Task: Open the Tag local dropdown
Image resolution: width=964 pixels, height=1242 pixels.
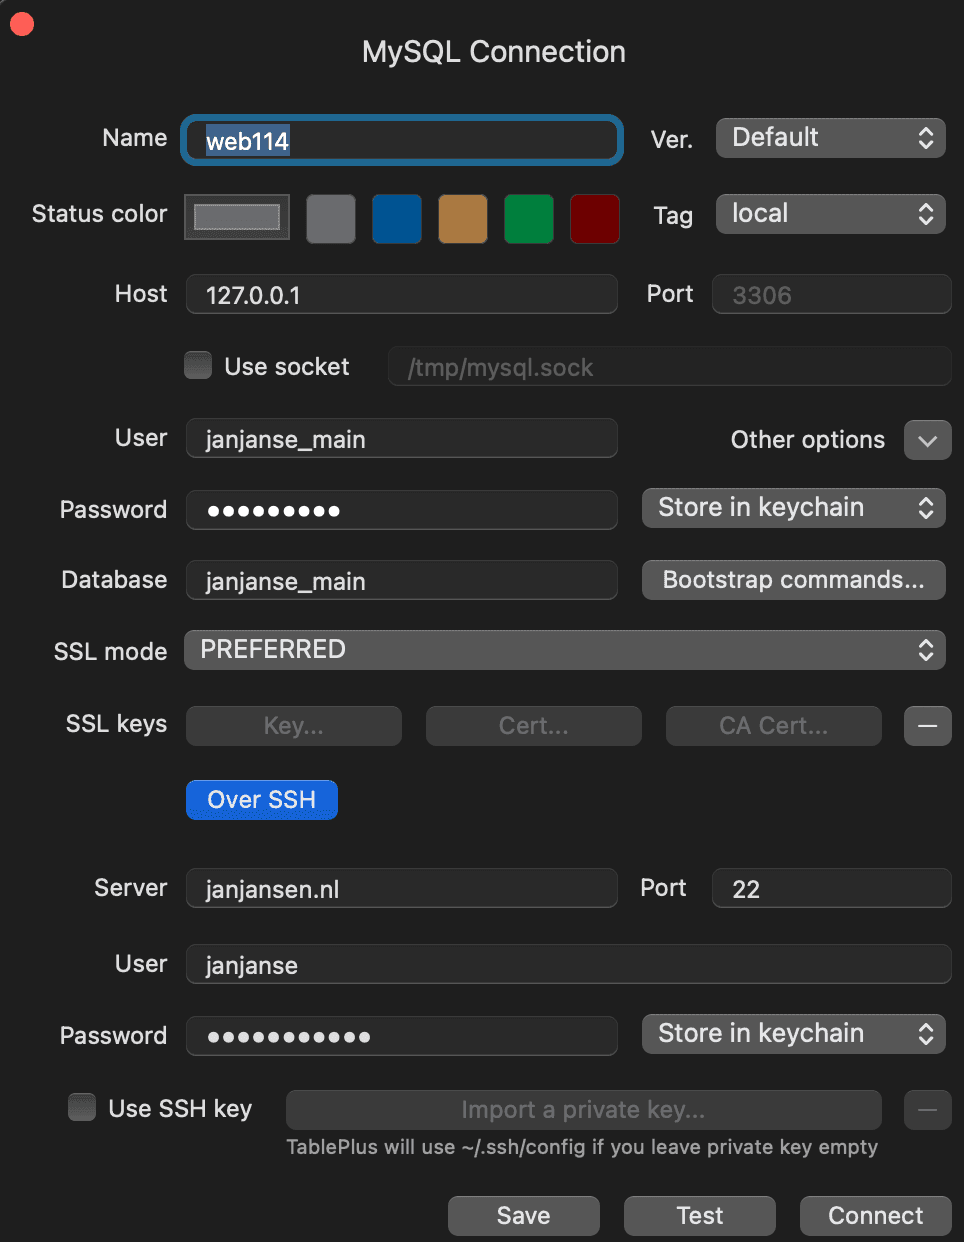Action: pyautogui.click(x=830, y=214)
